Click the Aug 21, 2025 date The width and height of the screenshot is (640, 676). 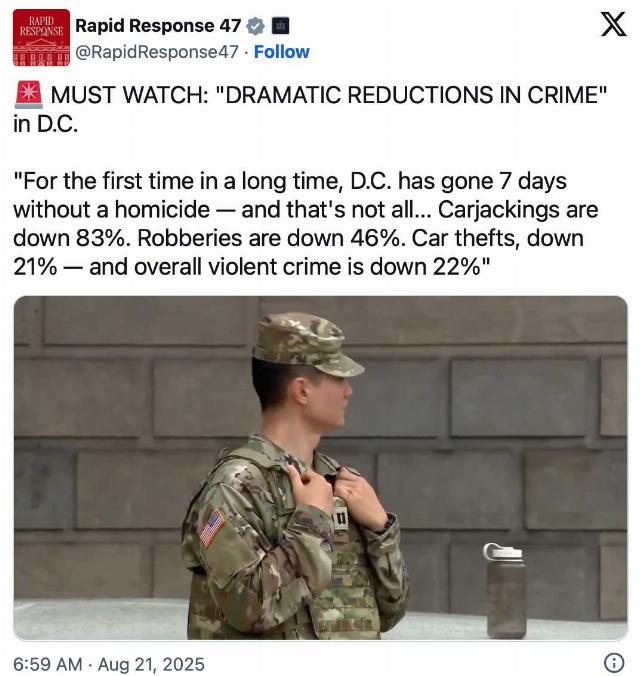coord(151,664)
